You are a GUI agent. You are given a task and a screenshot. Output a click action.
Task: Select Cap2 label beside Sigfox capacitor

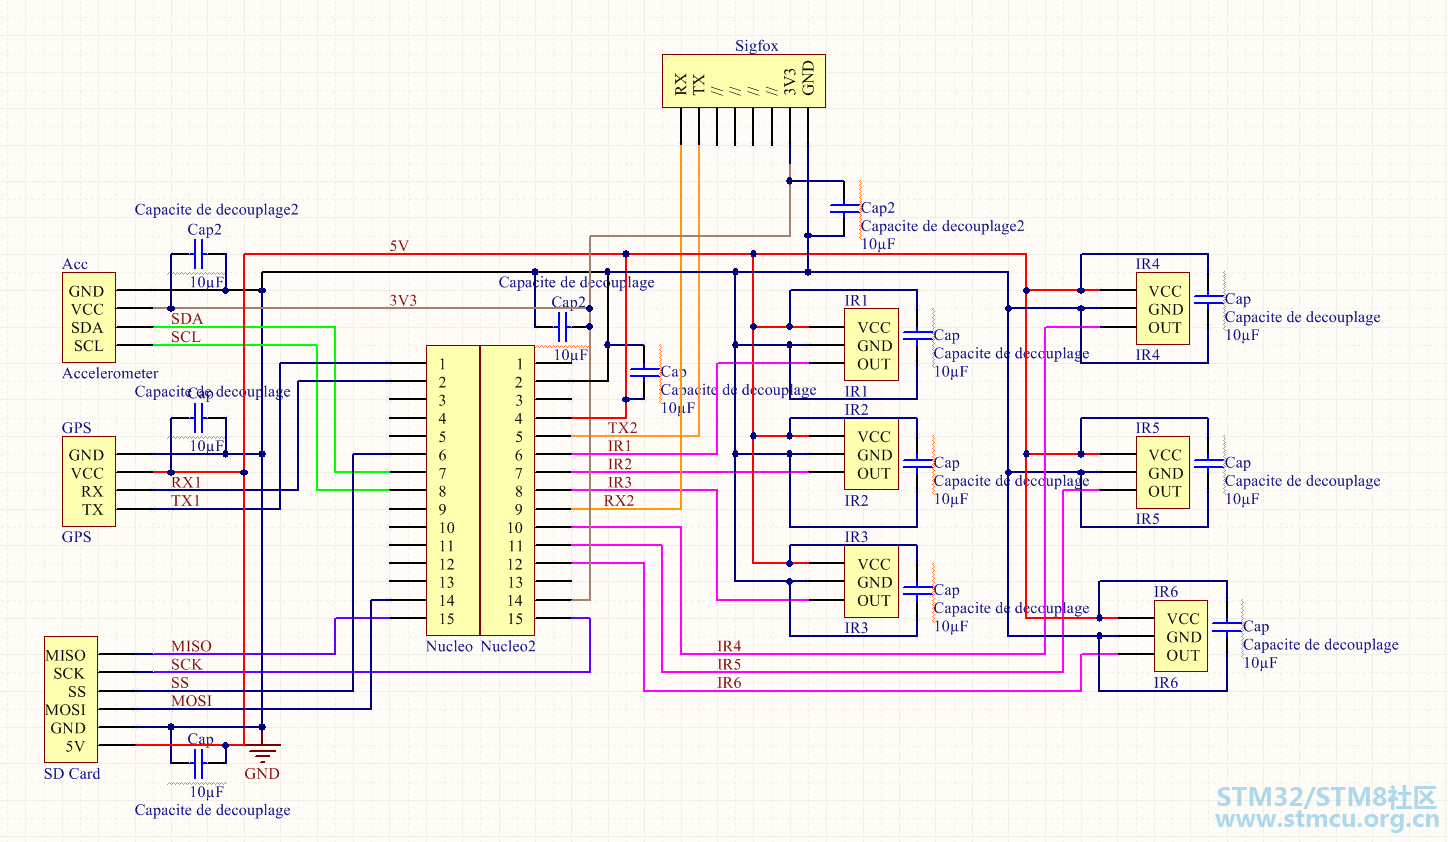click(x=878, y=209)
